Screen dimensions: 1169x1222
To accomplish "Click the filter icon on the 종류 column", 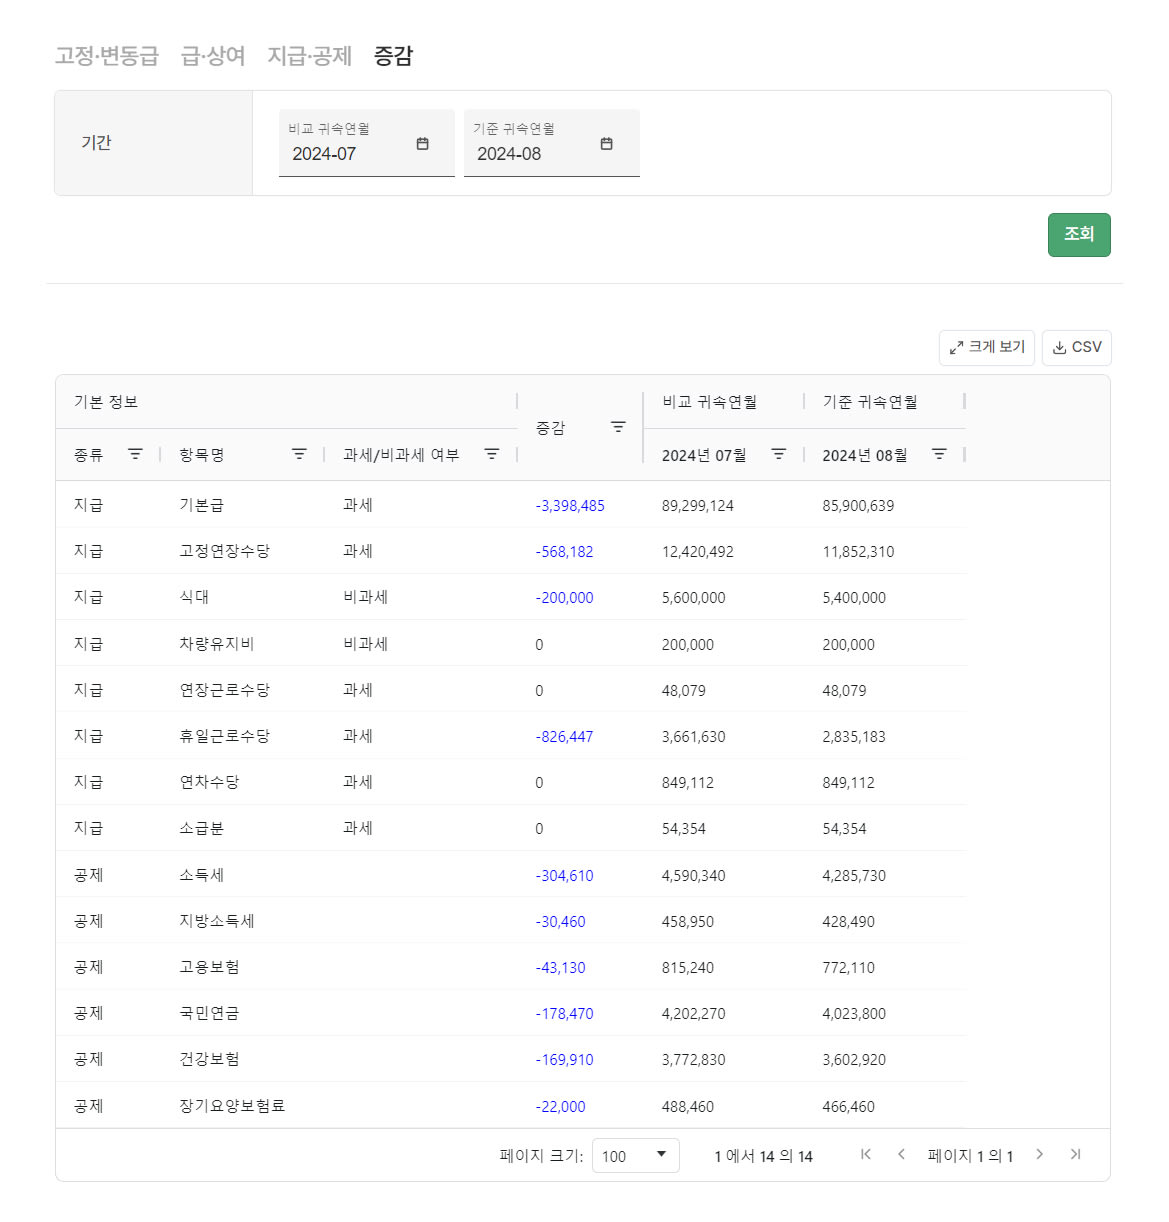I will pyautogui.click(x=135, y=454).
